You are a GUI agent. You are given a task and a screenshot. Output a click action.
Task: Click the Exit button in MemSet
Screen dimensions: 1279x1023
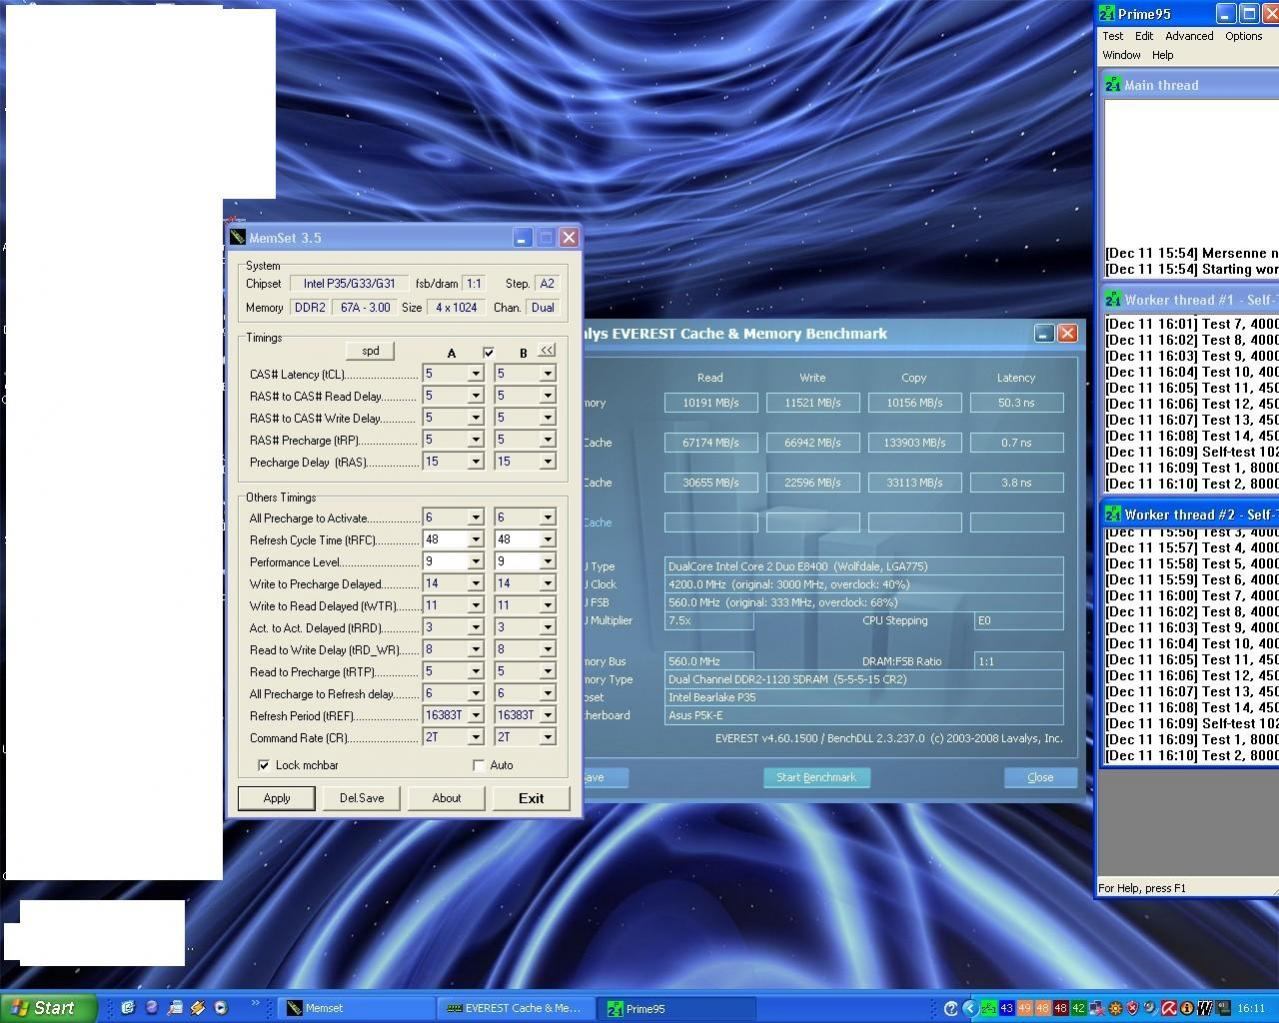531,798
